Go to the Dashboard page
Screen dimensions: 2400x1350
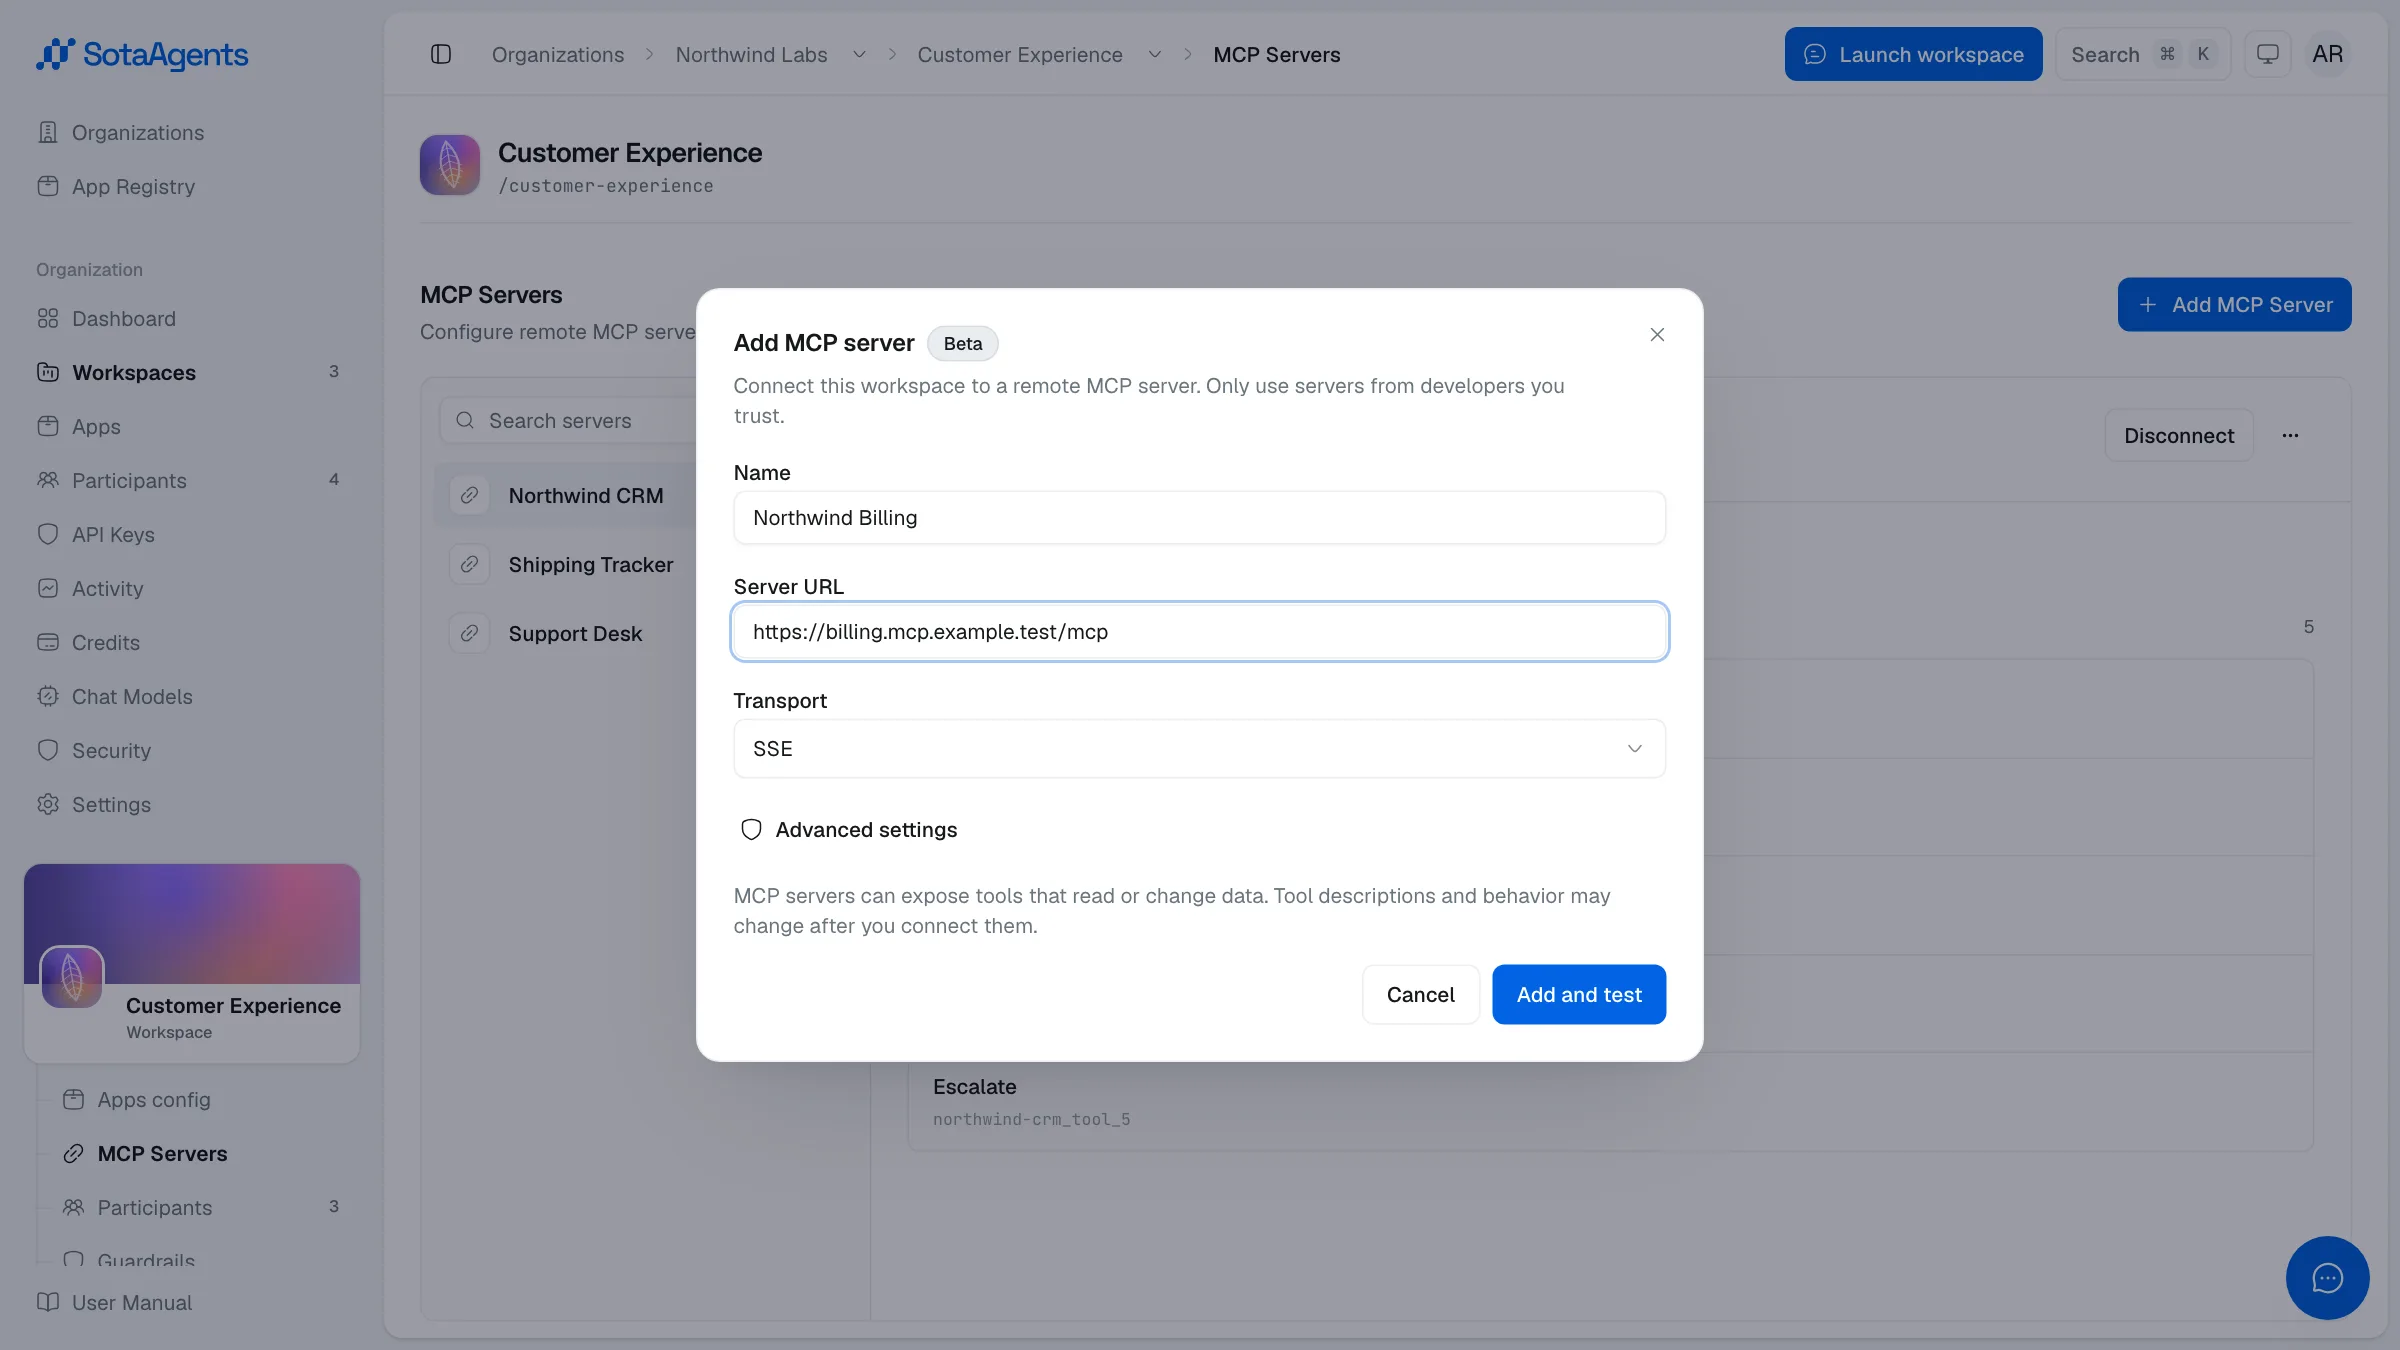124,318
